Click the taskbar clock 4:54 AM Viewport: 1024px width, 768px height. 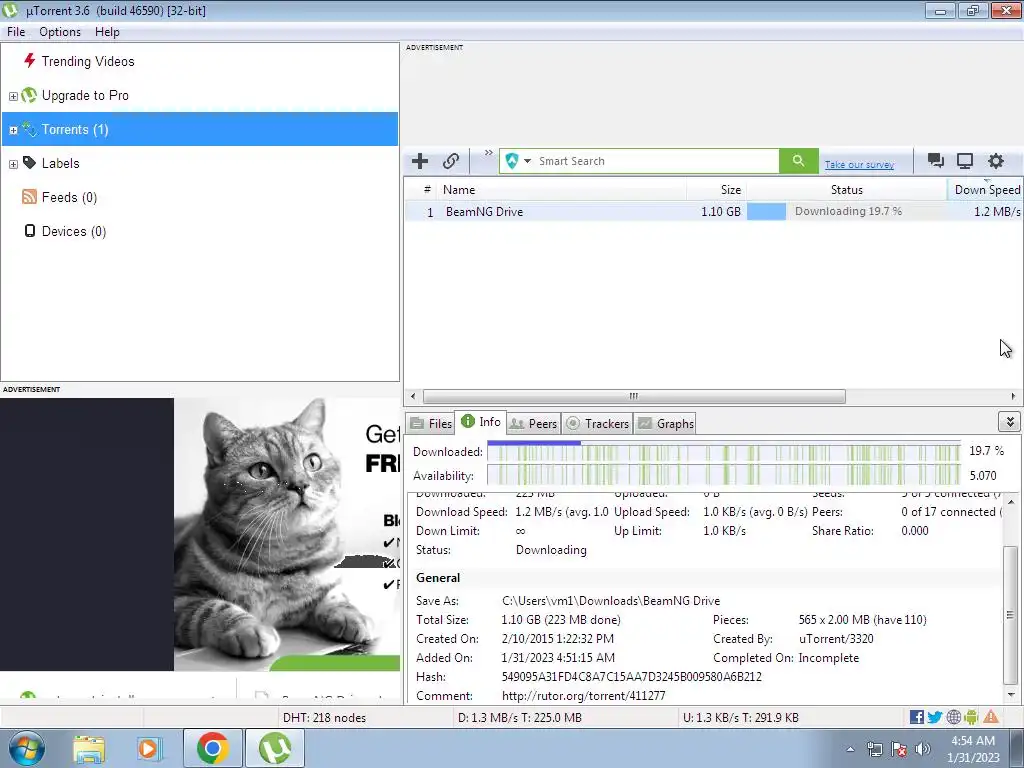[x=972, y=741]
